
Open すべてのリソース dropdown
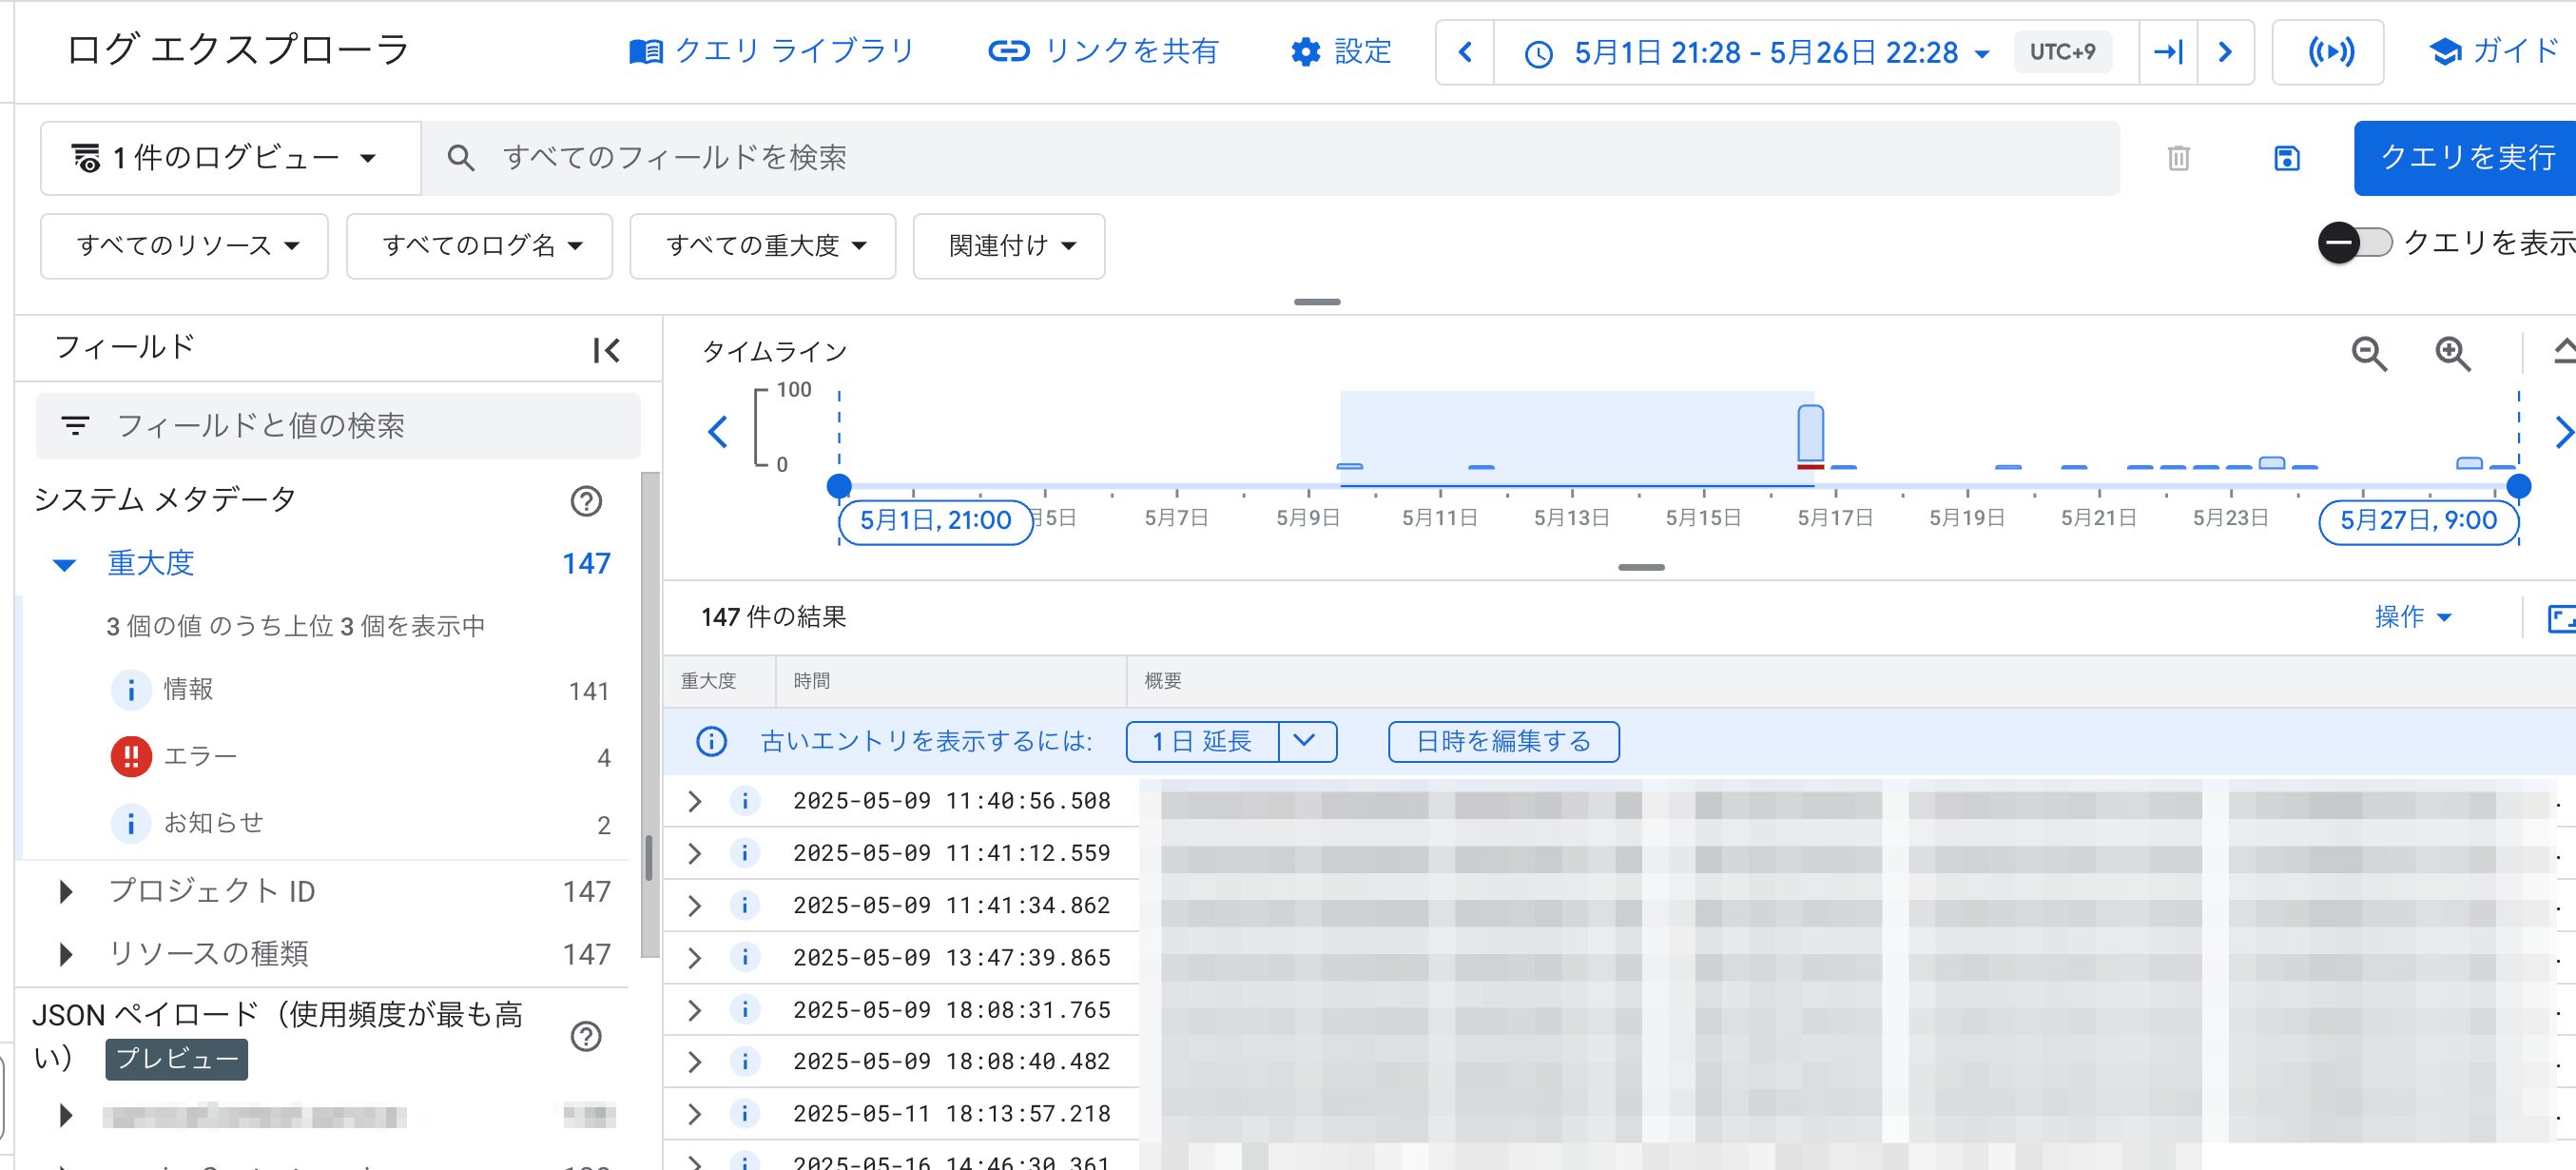pyautogui.click(x=185, y=246)
